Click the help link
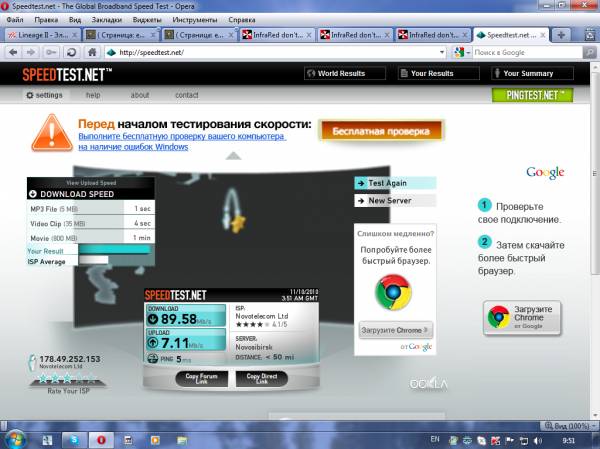Screen dimensions: 600x449 [93, 95]
